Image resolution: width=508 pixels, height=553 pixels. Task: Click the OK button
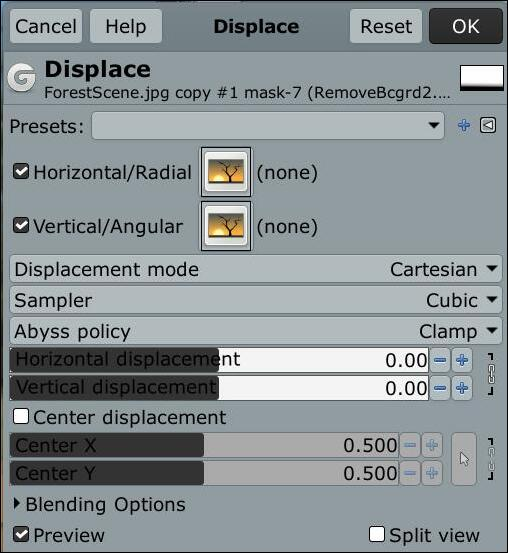click(x=466, y=26)
